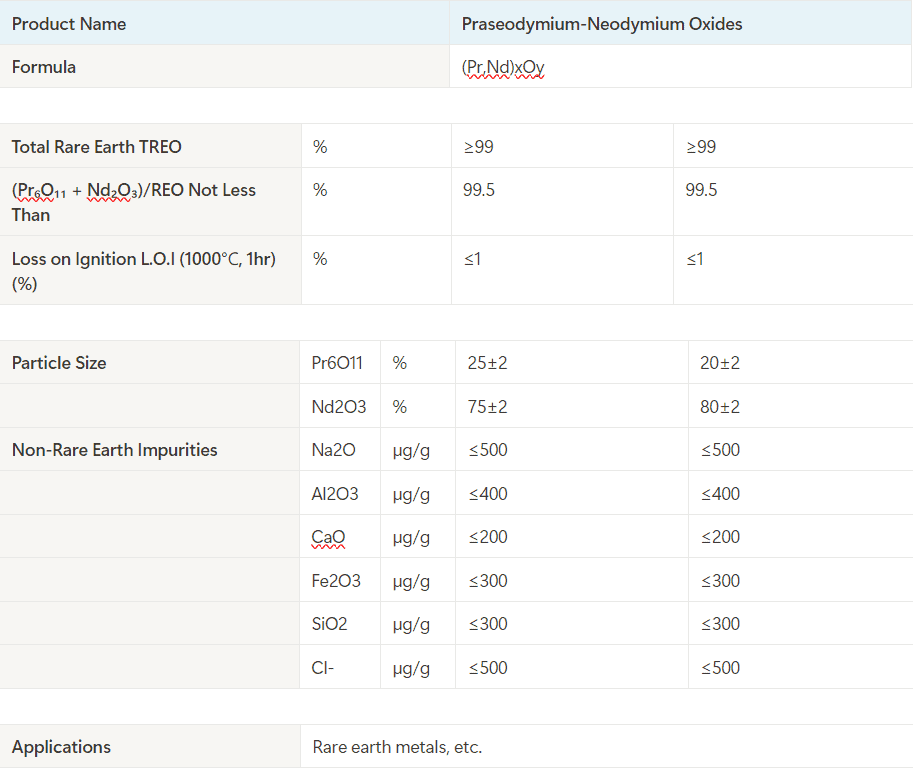Viewport: 913px width, 770px height.
Task: Select the (Pr,Nd)xOy formula text
Action: pyautogui.click(x=502, y=68)
